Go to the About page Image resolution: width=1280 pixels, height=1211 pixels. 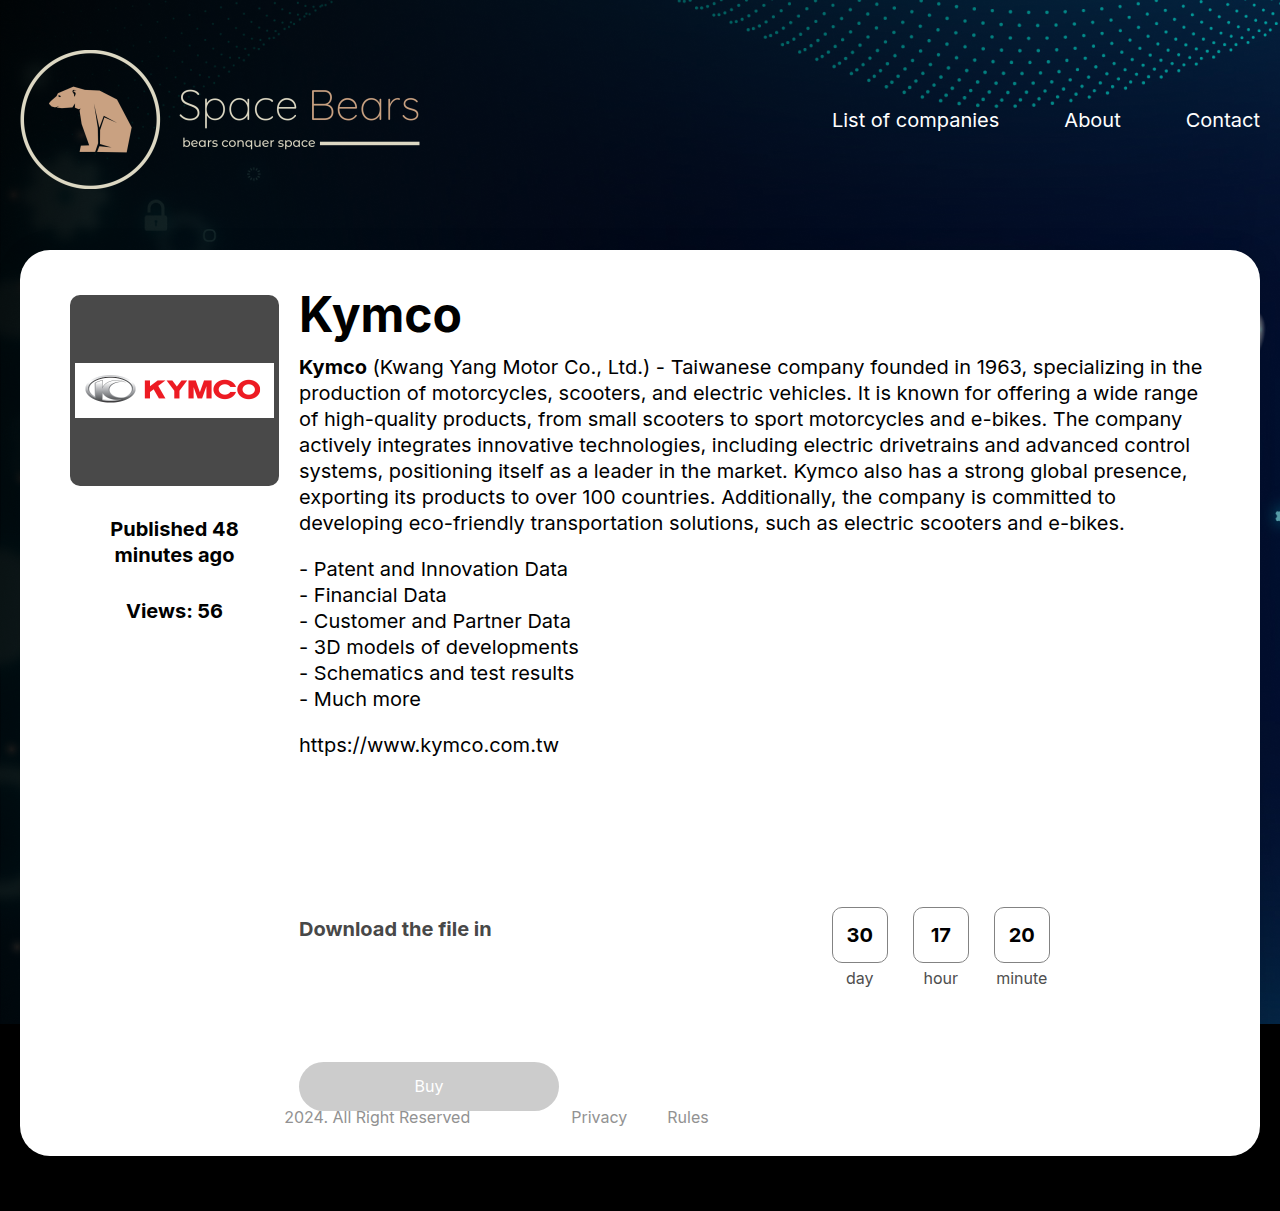pyautogui.click(x=1092, y=120)
